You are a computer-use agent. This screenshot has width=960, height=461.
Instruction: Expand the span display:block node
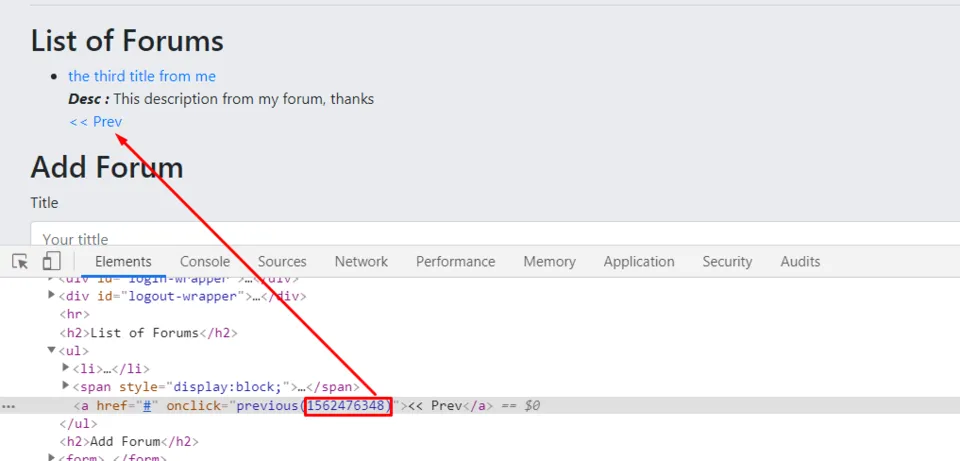click(66, 386)
